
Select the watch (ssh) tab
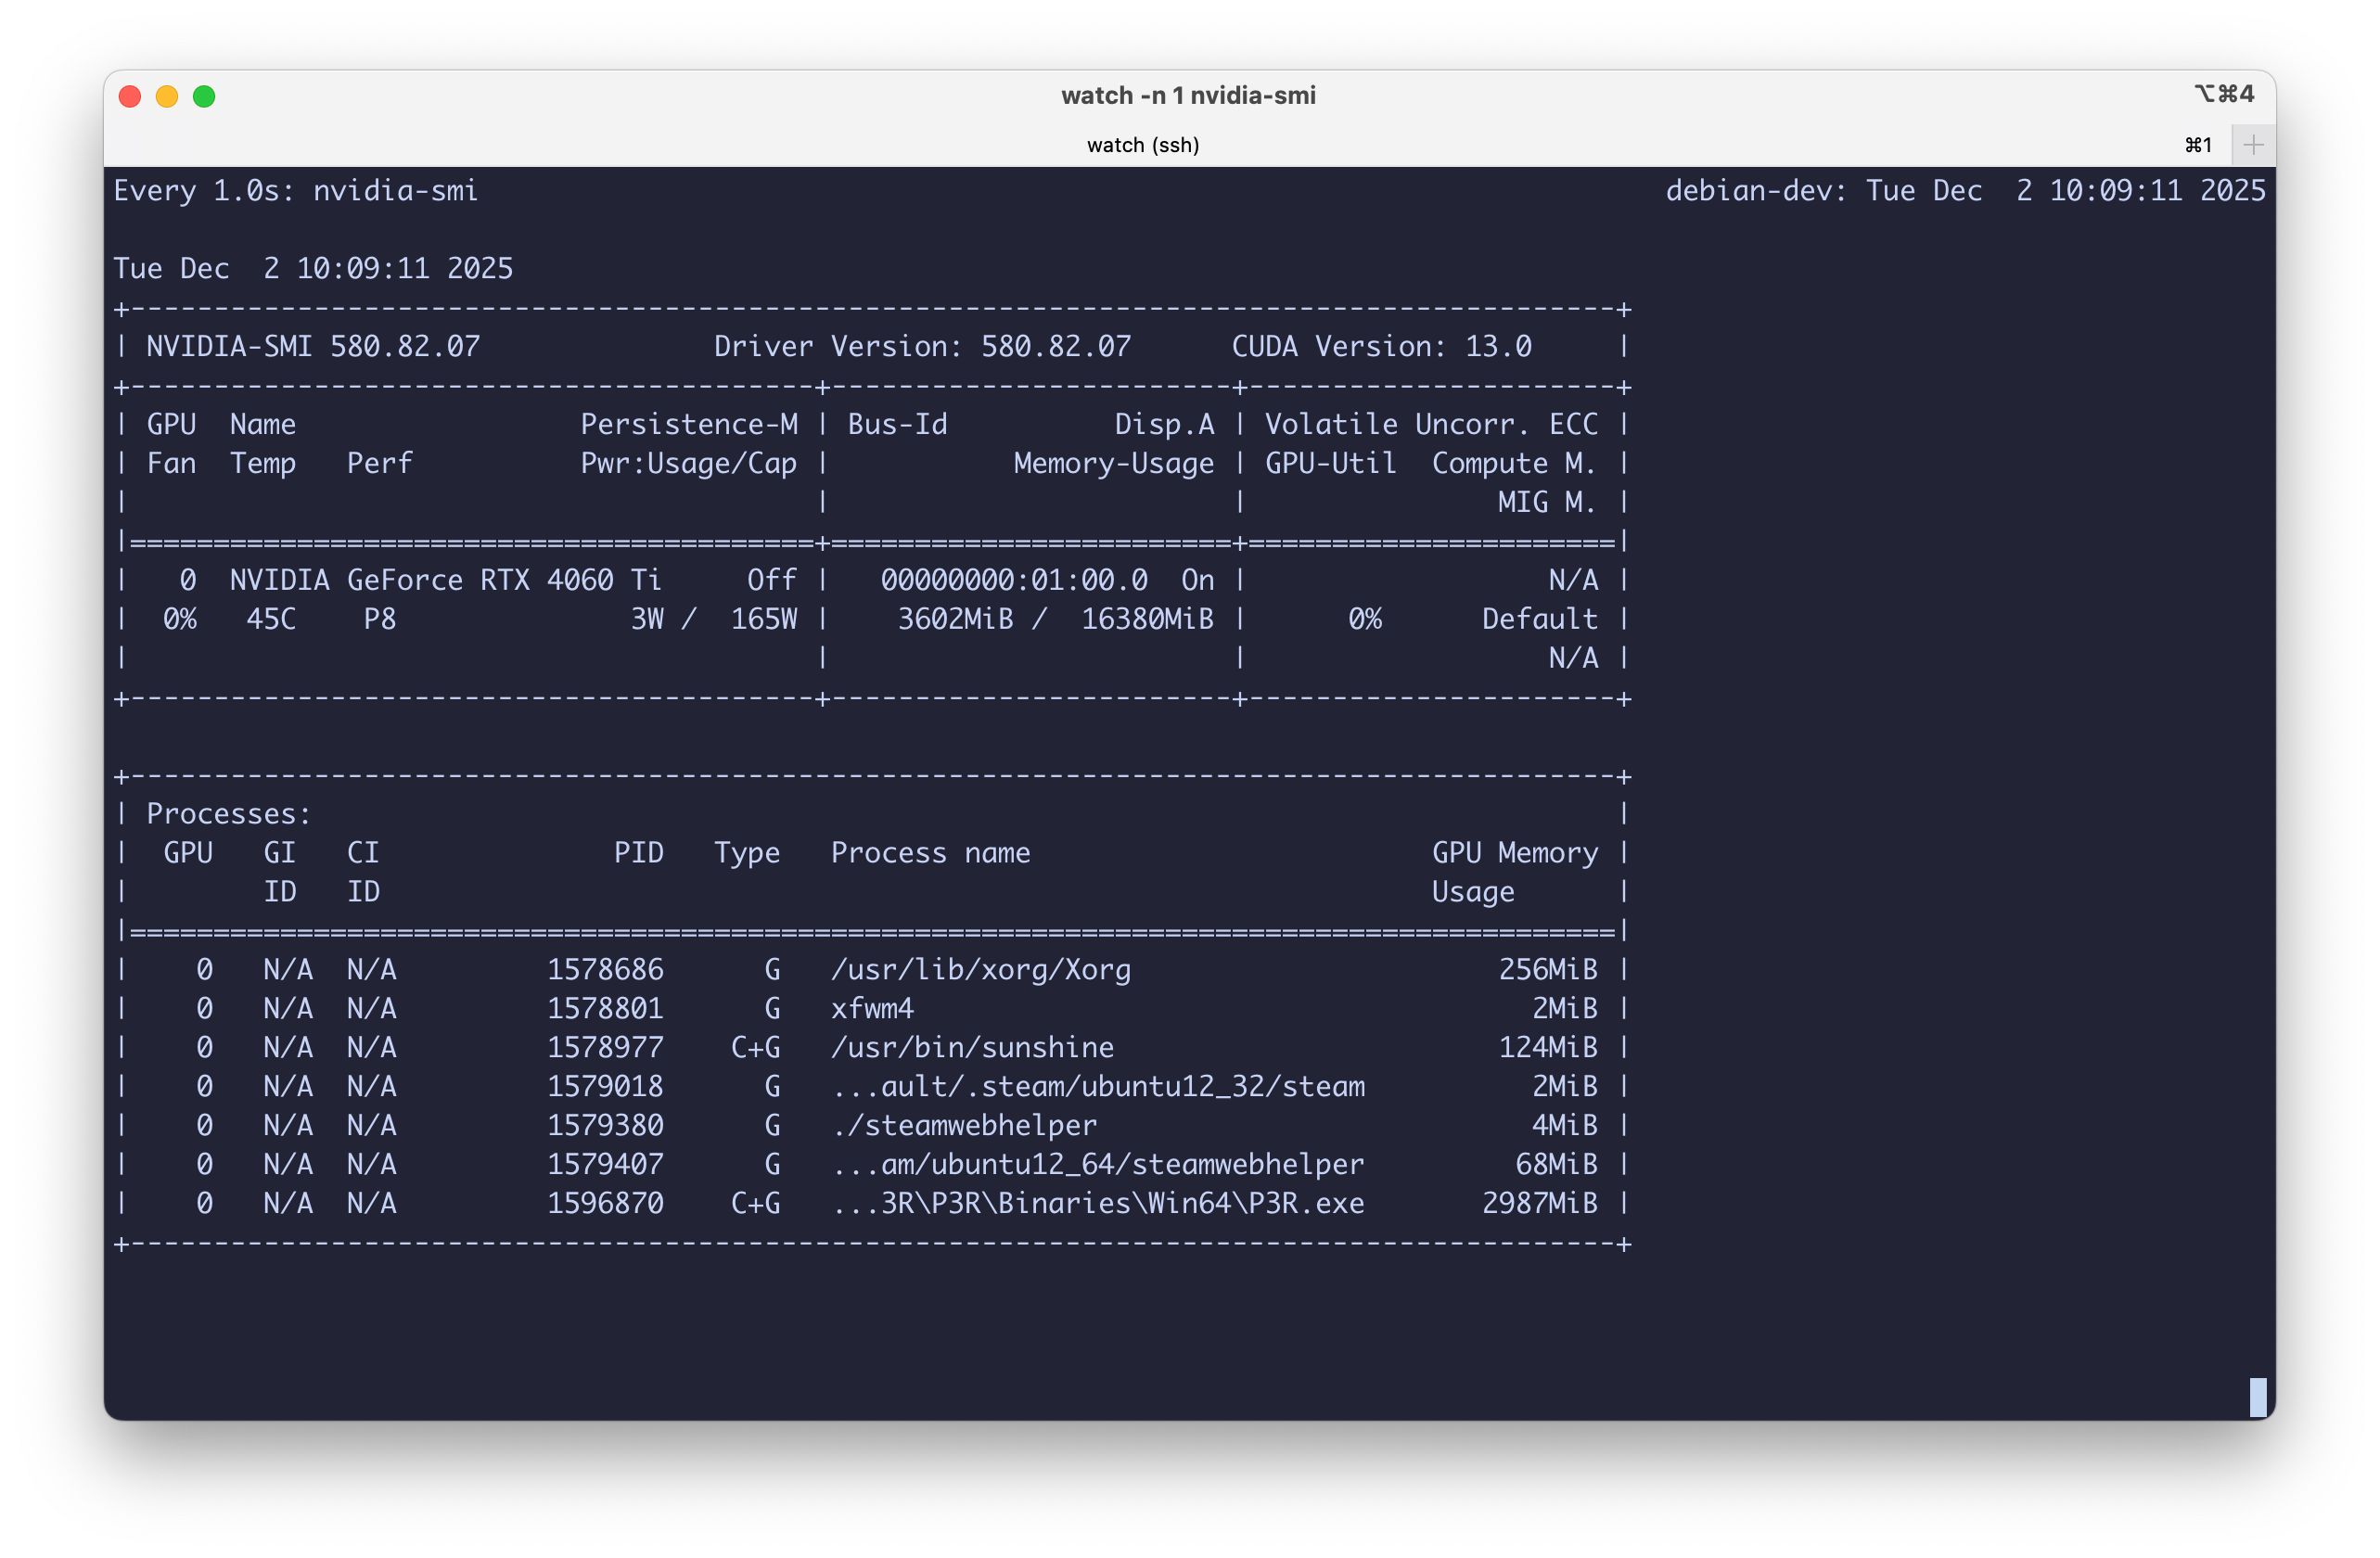point(1142,145)
